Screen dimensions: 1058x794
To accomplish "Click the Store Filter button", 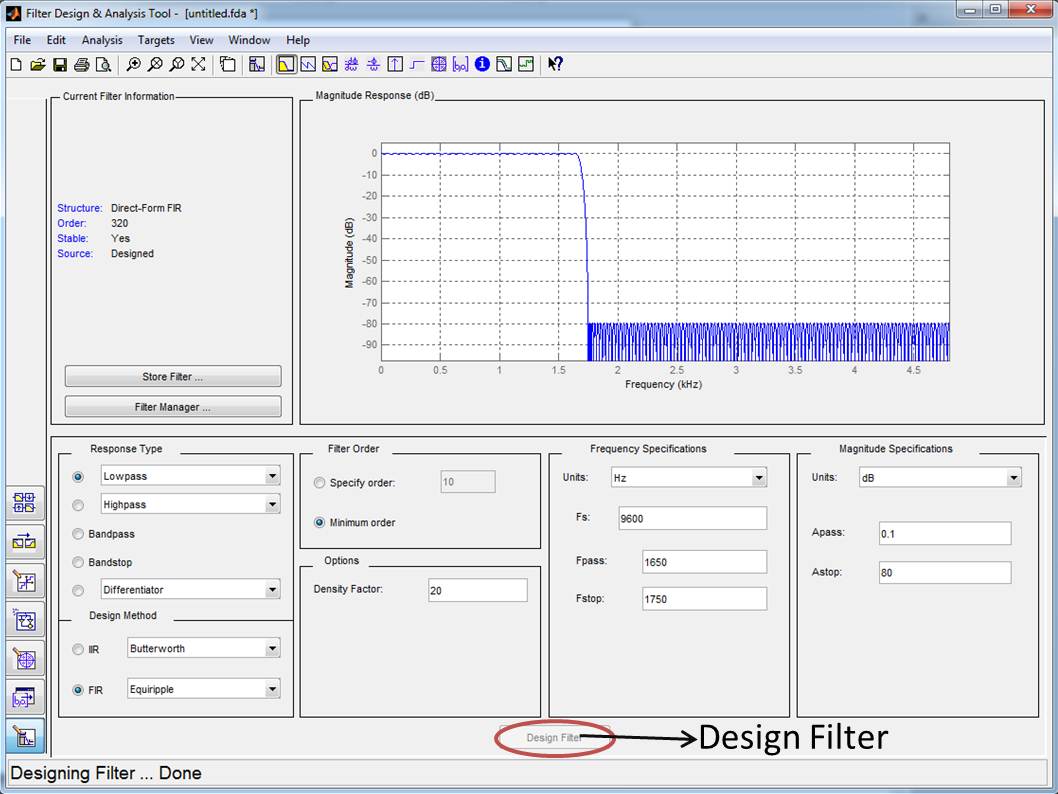I will click(x=173, y=377).
